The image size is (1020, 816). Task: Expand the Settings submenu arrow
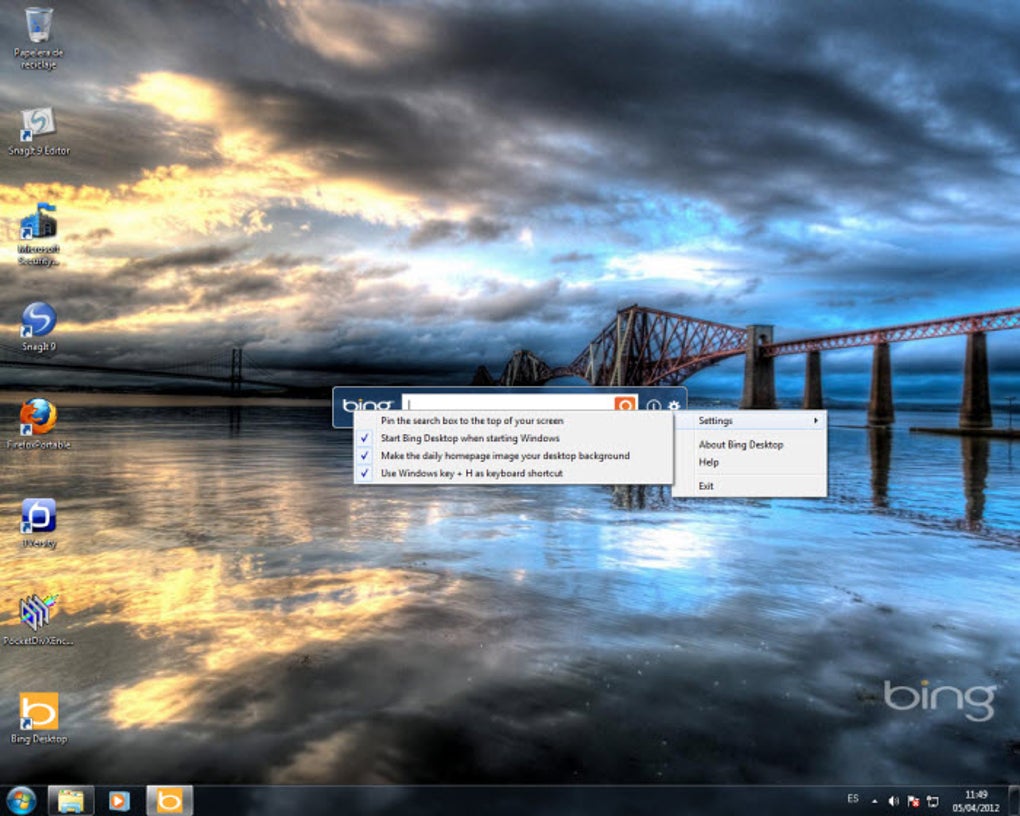[x=815, y=421]
